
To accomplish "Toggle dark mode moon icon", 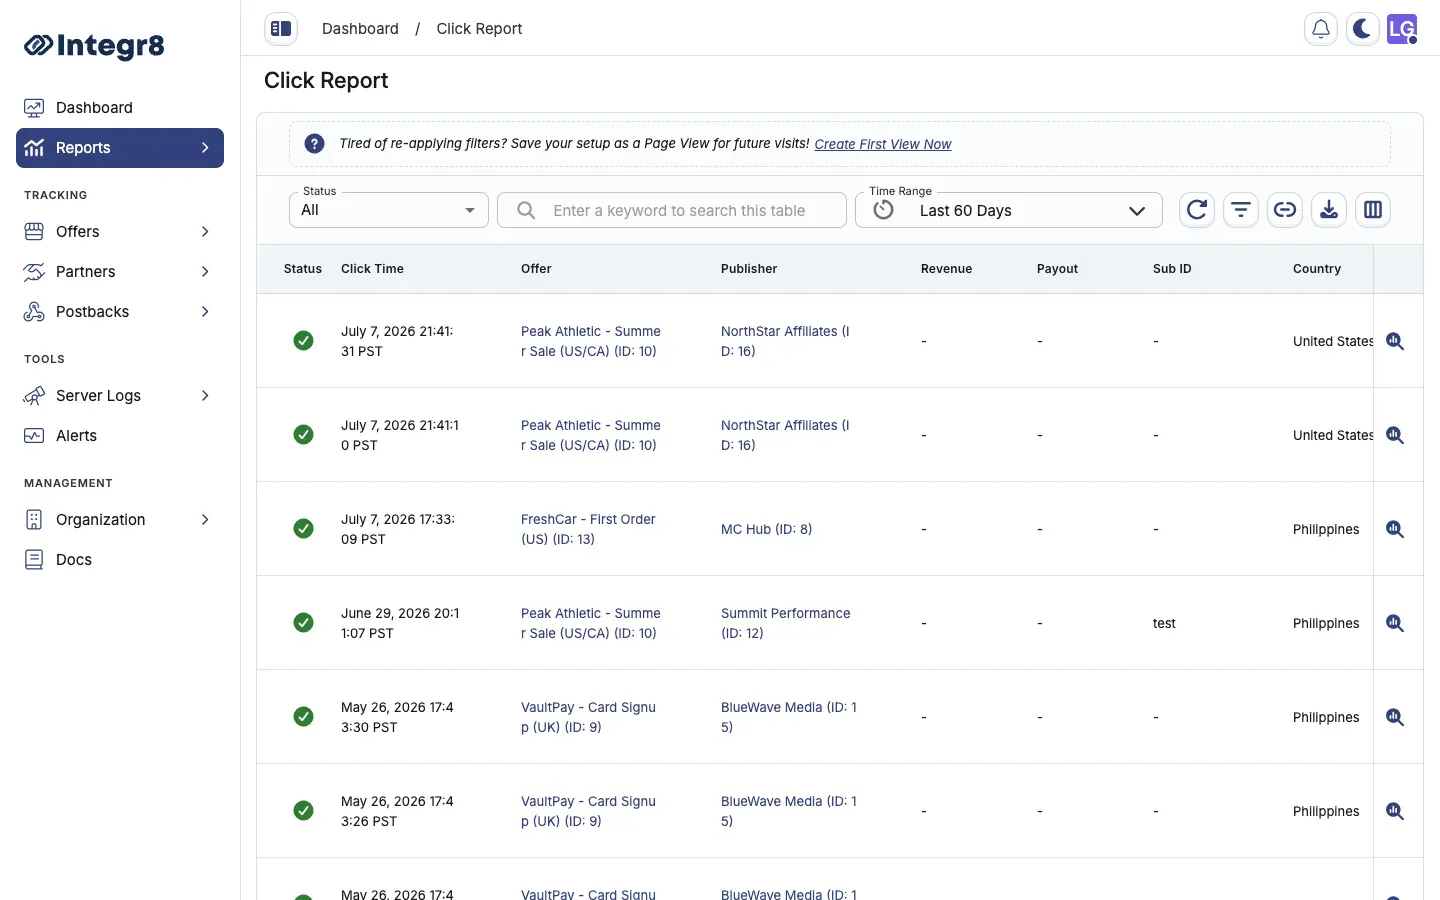I will (1361, 29).
